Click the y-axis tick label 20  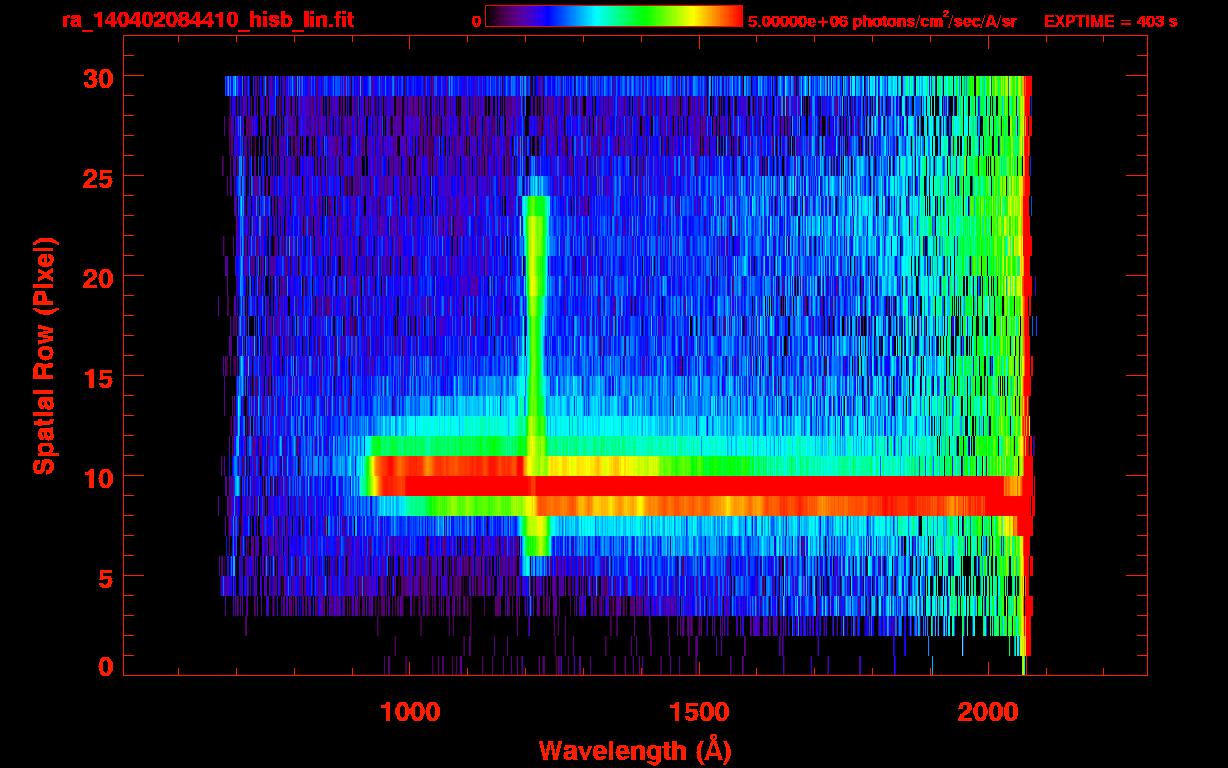(x=97, y=277)
